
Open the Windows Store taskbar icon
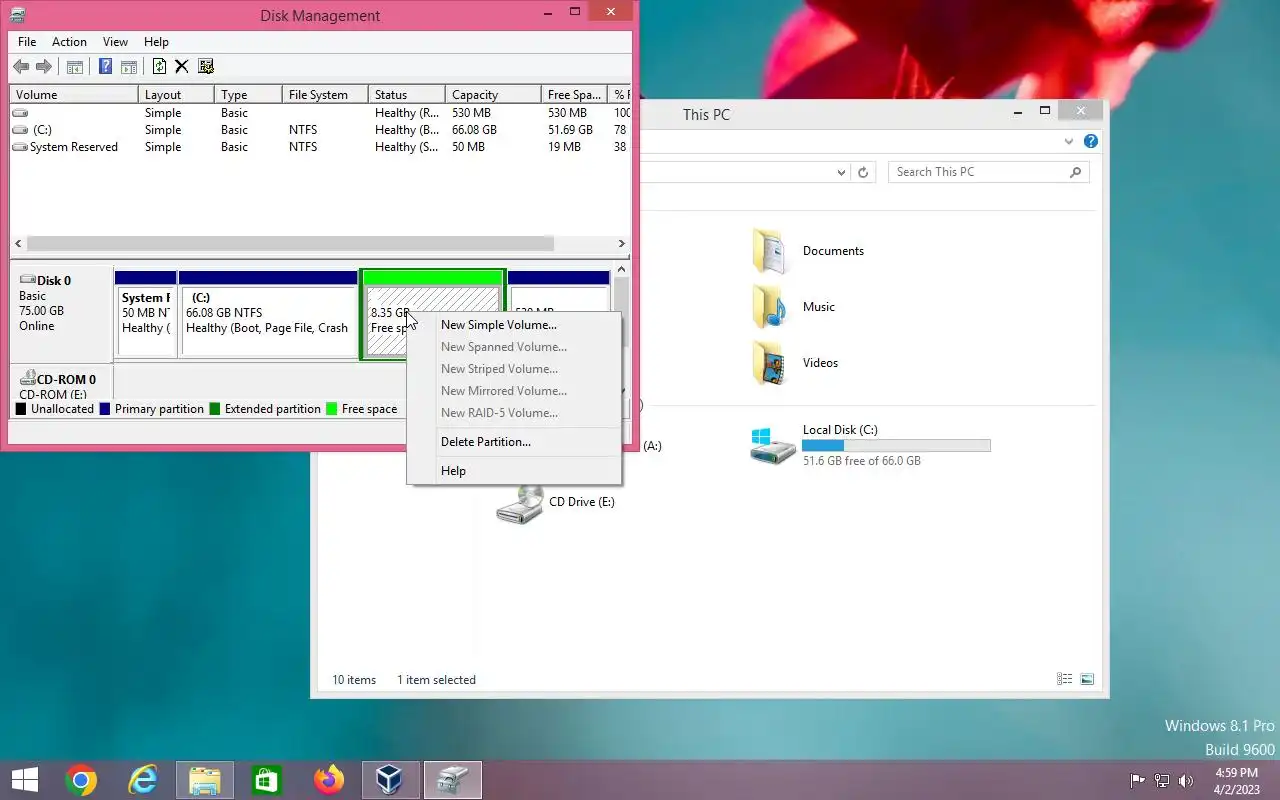(267, 780)
